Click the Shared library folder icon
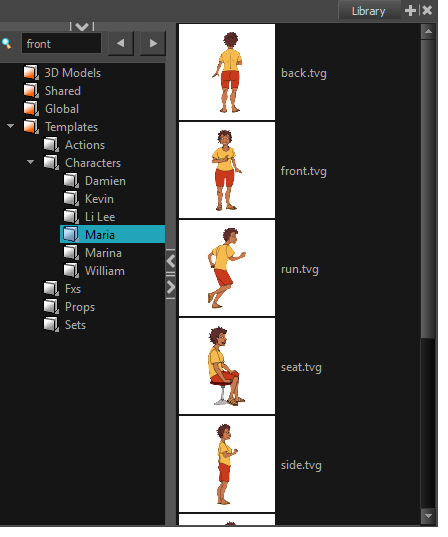 pyautogui.click(x=31, y=91)
